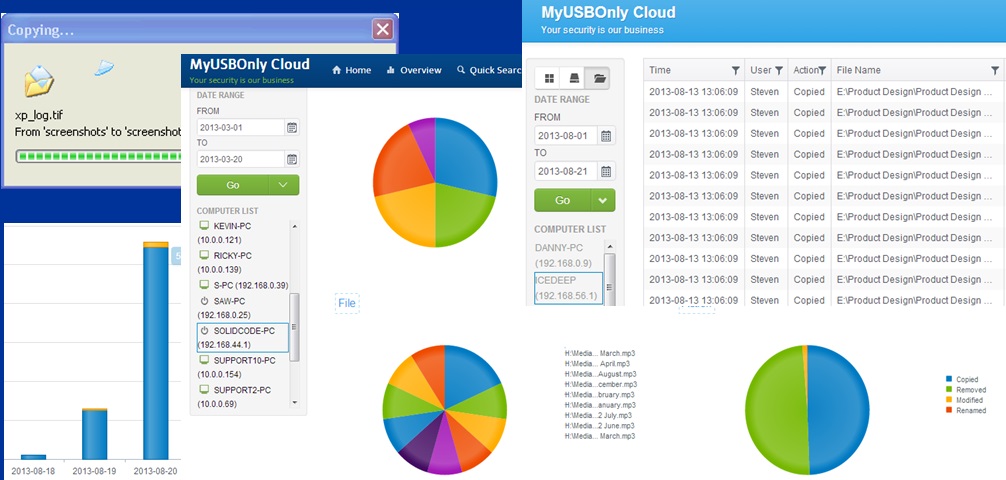Screen dimensions: 1006x480
Task: Select SUPPORT10-PC in the computer list
Action: [x=243, y=368]
